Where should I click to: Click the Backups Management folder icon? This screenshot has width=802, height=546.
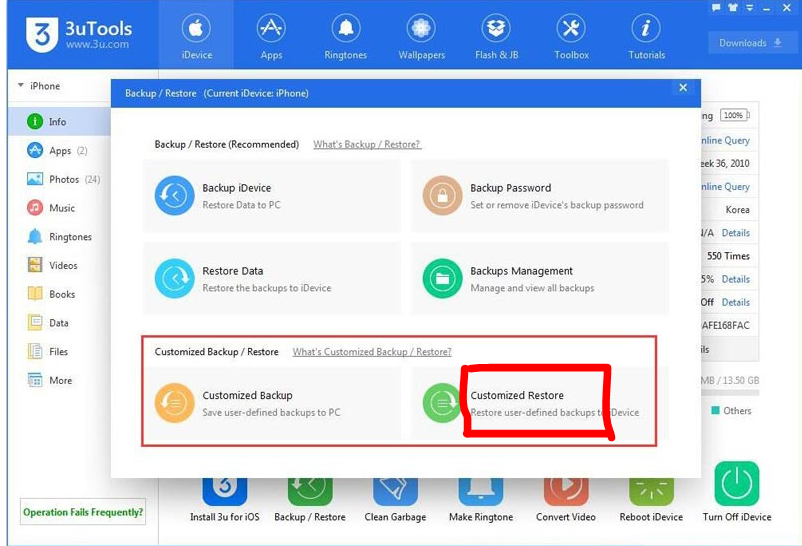(x=442, y=278)
